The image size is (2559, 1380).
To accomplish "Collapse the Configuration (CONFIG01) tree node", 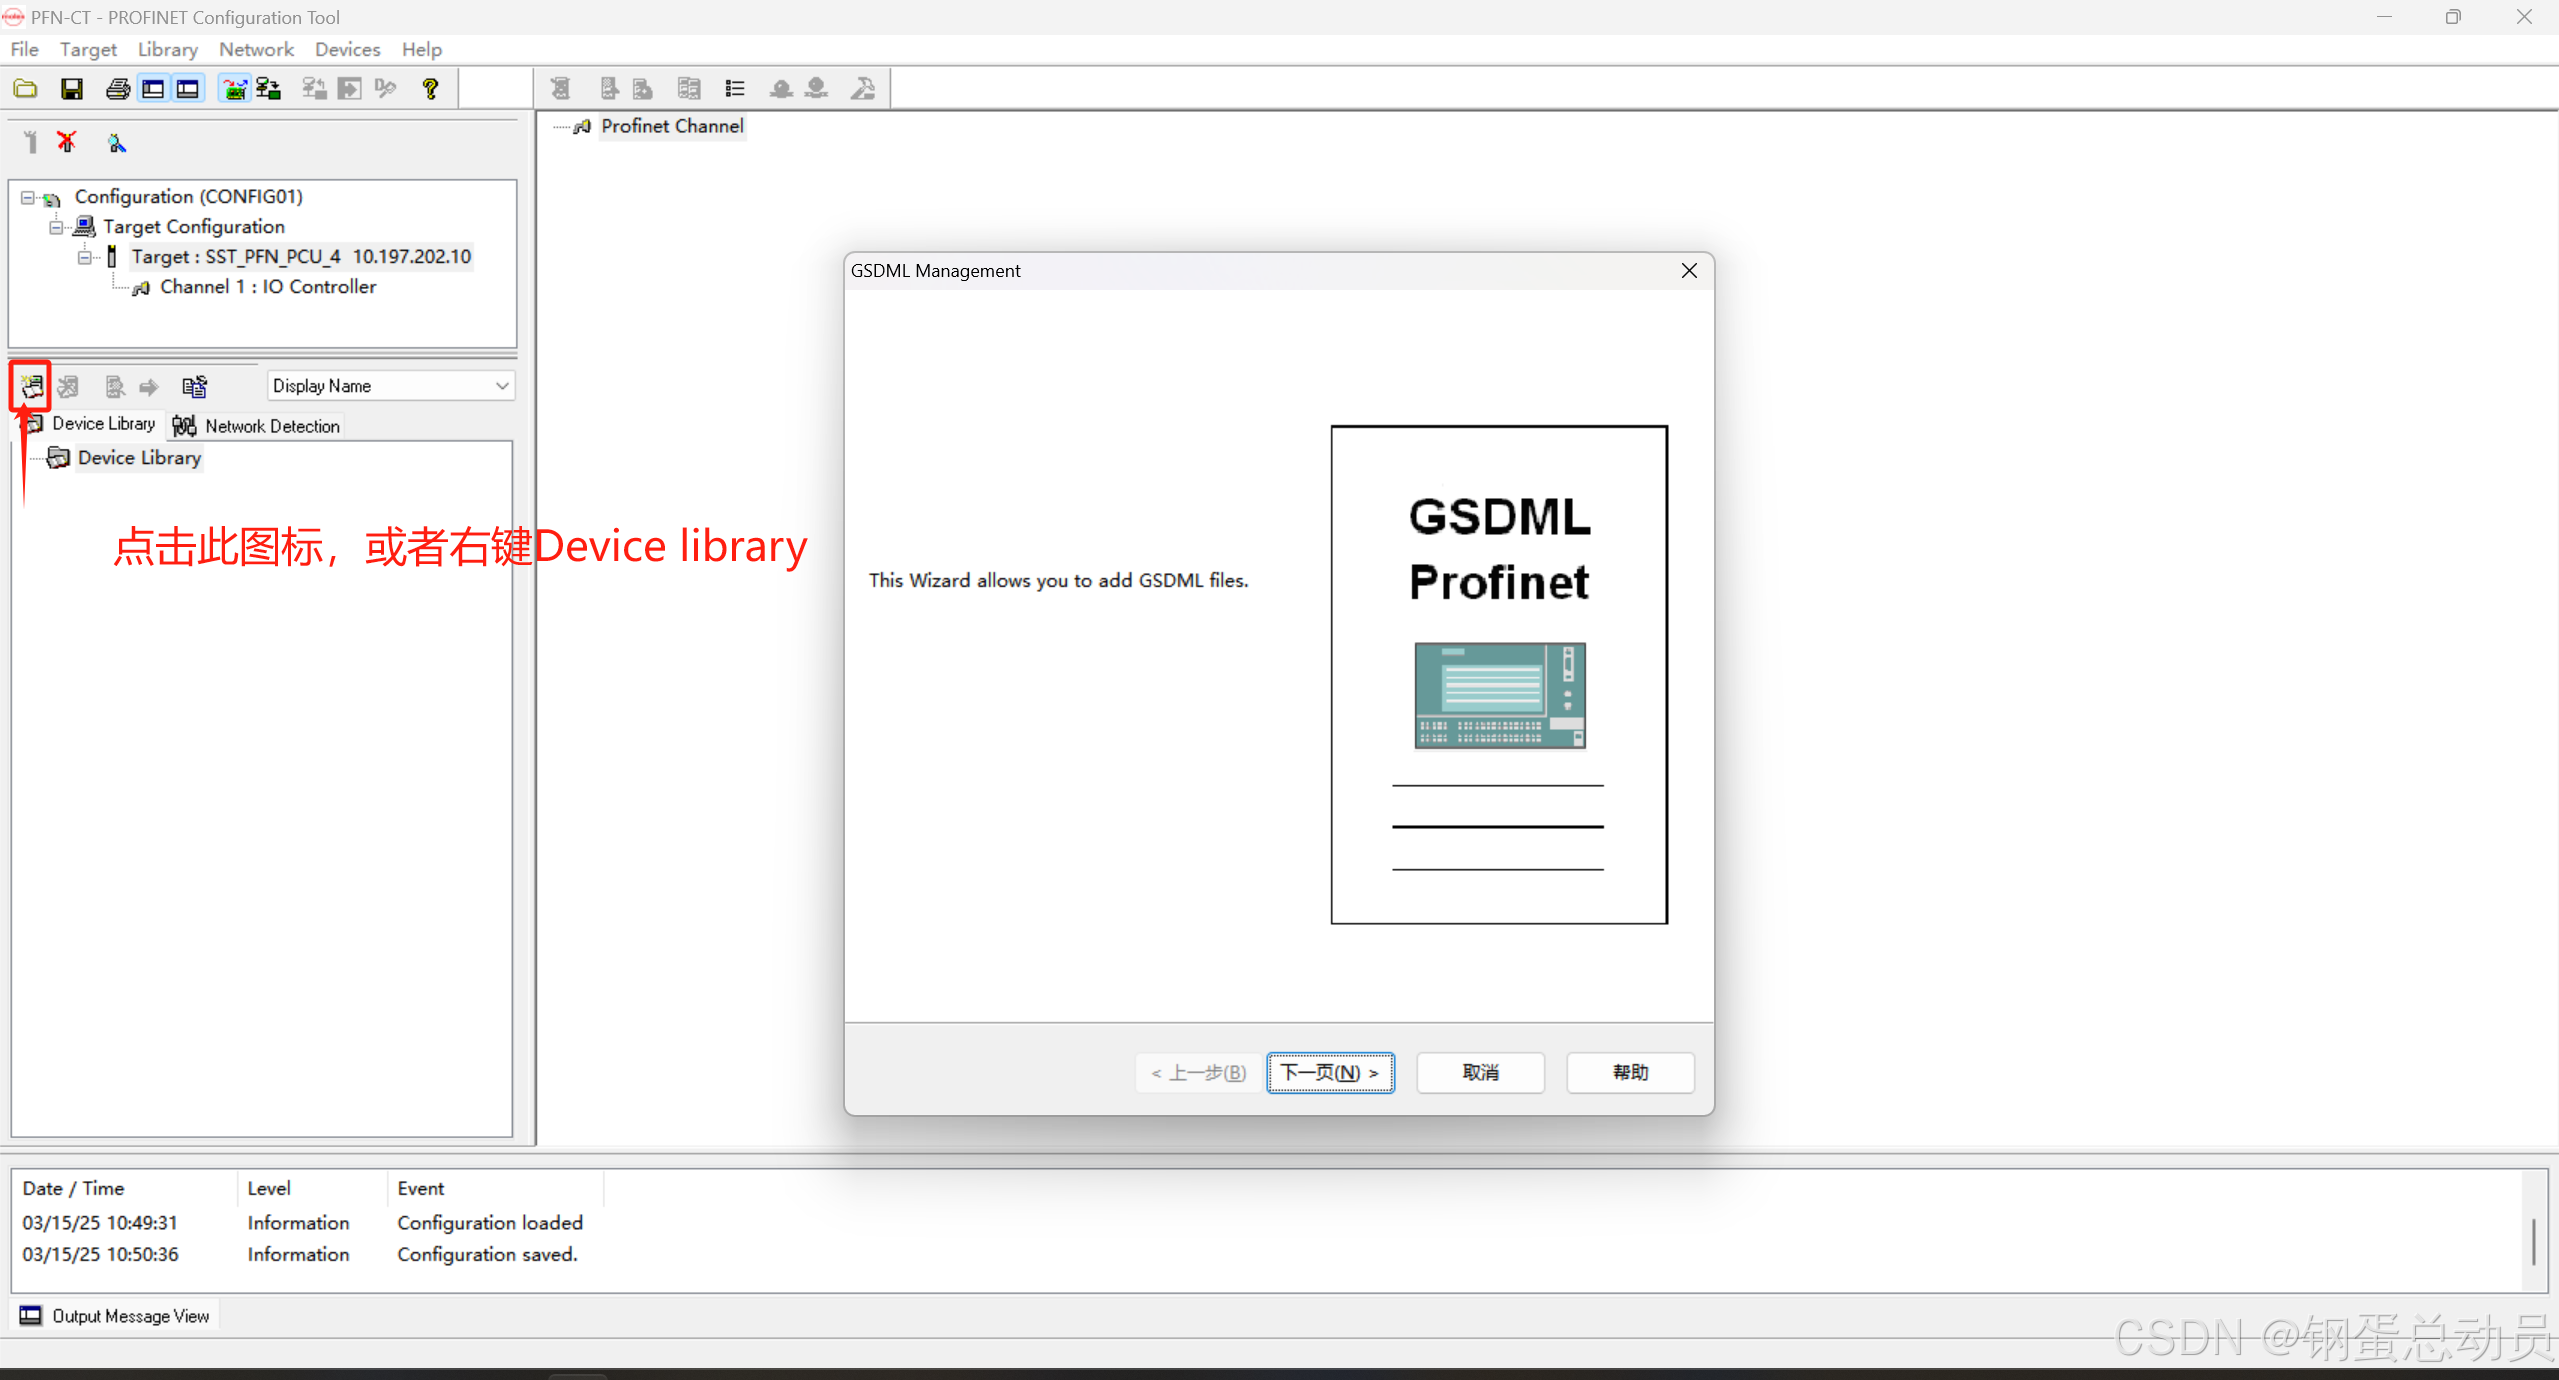I will click(x=28, y=197).
